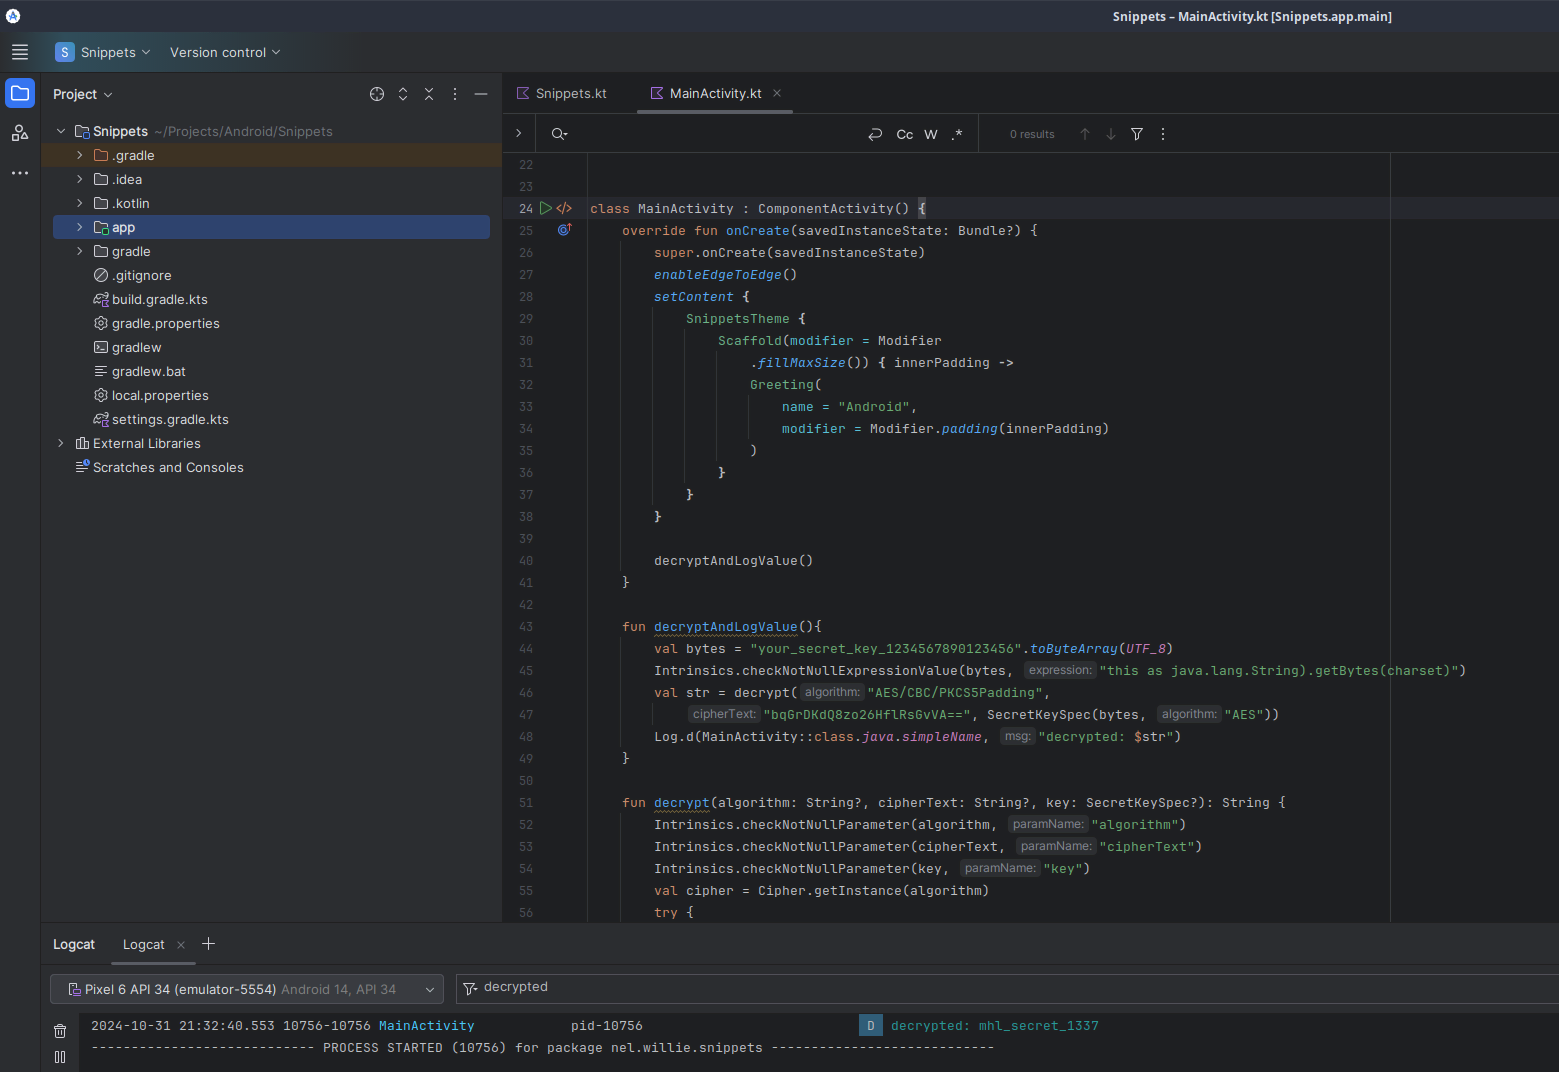Image resolution: width=1559 pixels, height=1072 pixels.
Task: Expand the .gradle folder
Action: click(80, 155)
